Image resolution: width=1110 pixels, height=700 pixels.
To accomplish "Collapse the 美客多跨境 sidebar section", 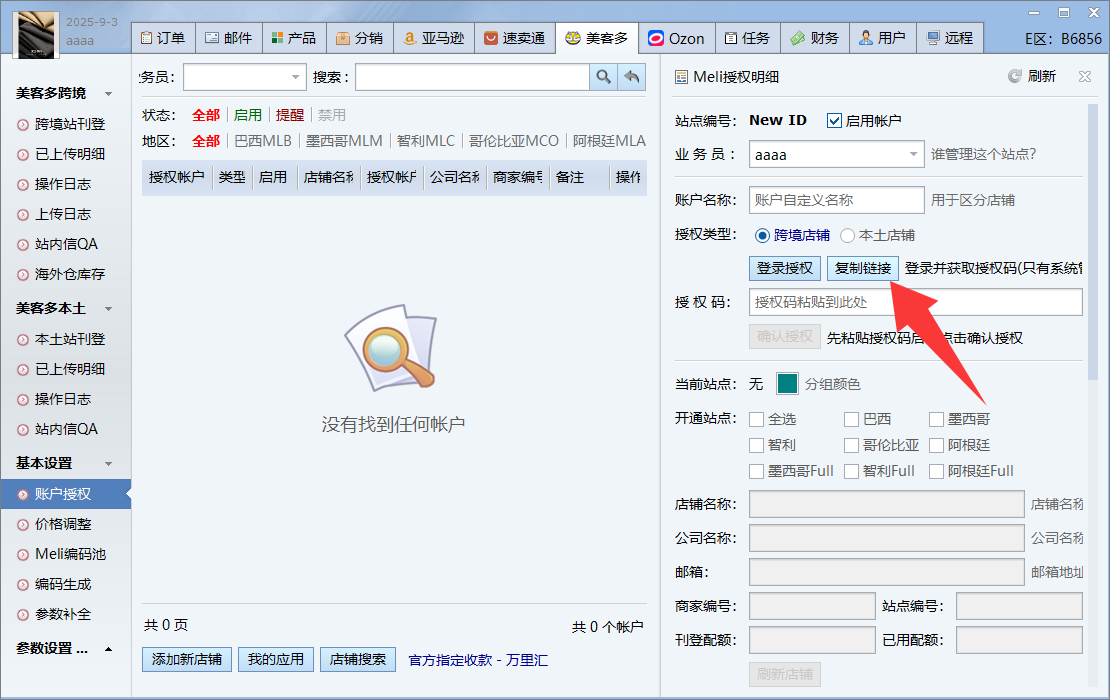I will coord(108,94).
